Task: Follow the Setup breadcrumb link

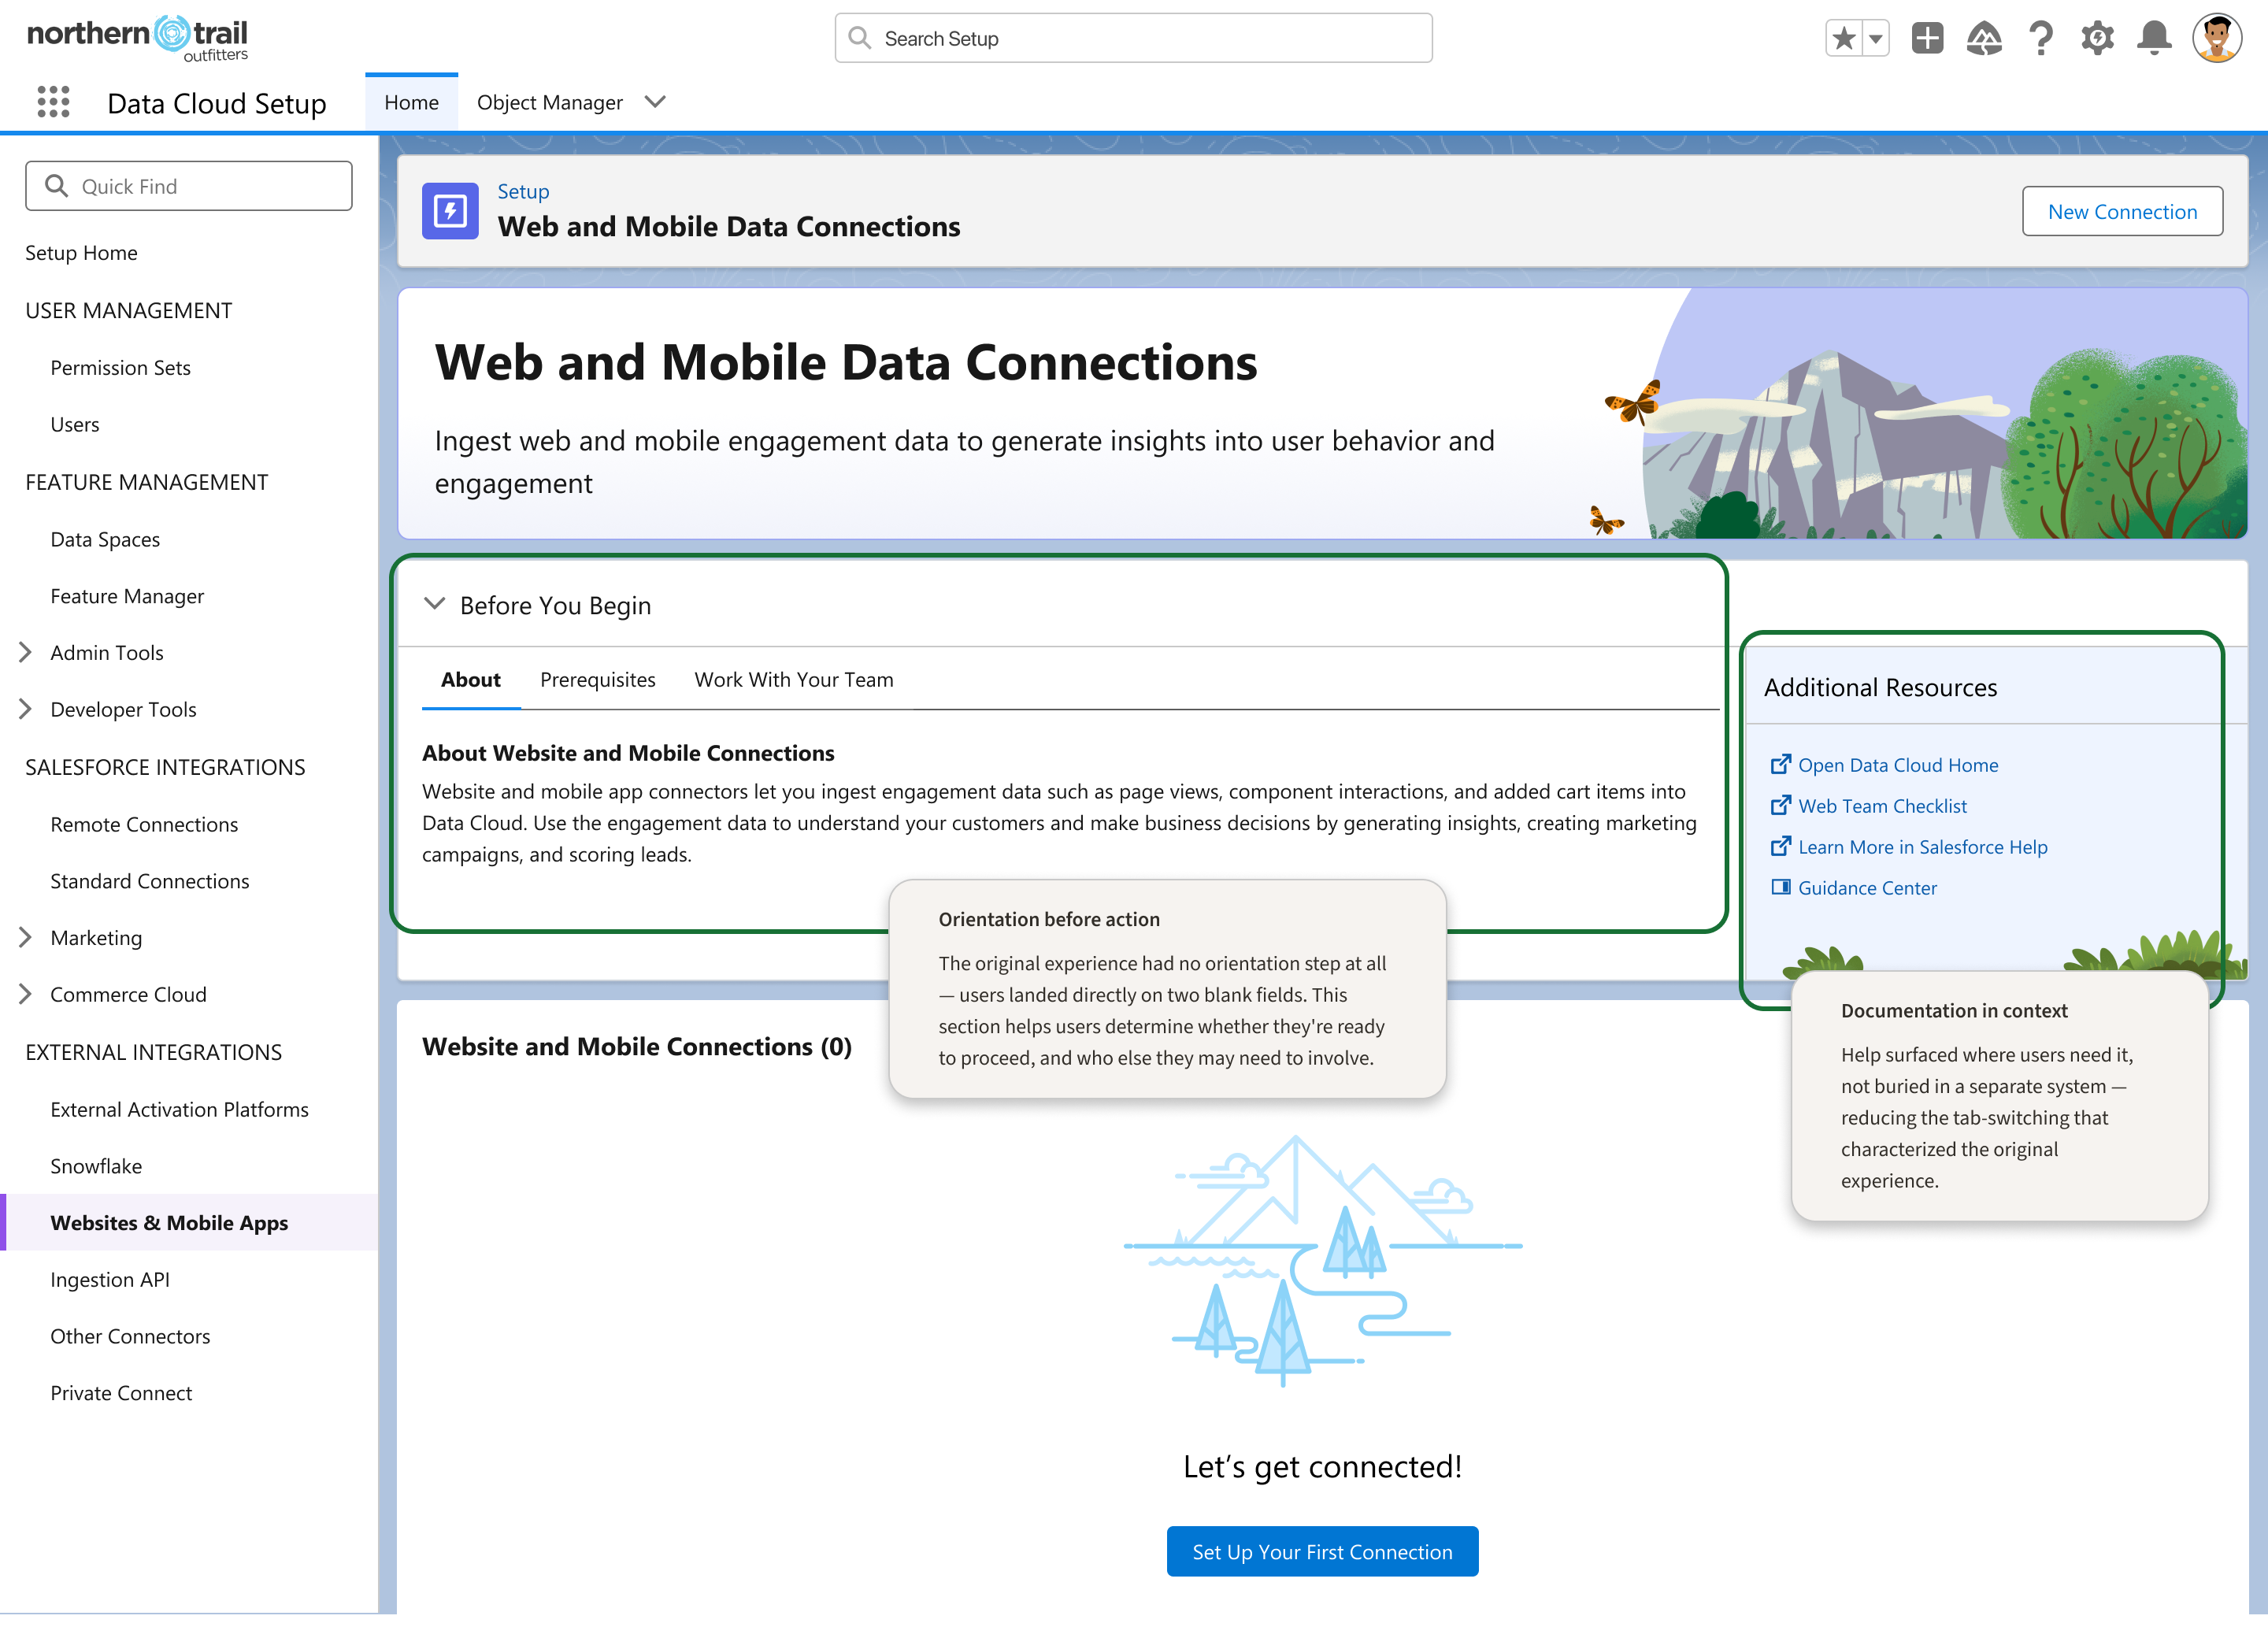Action: point(523,191)
